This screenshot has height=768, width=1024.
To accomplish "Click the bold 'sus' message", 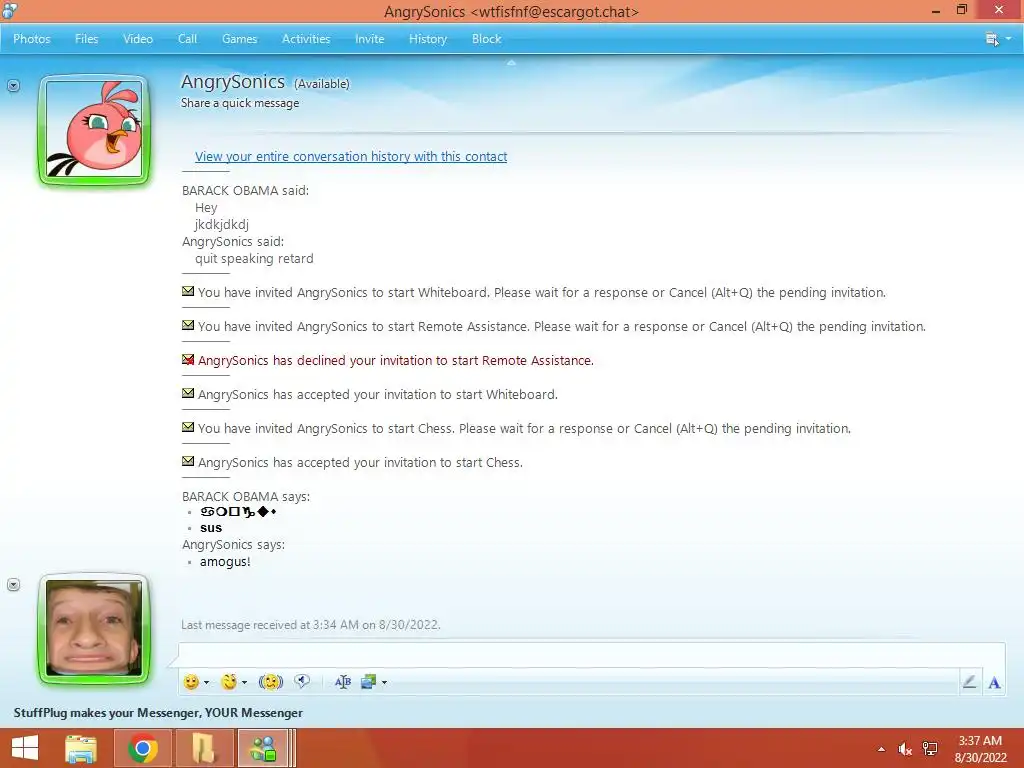I will tap(211, 528).
